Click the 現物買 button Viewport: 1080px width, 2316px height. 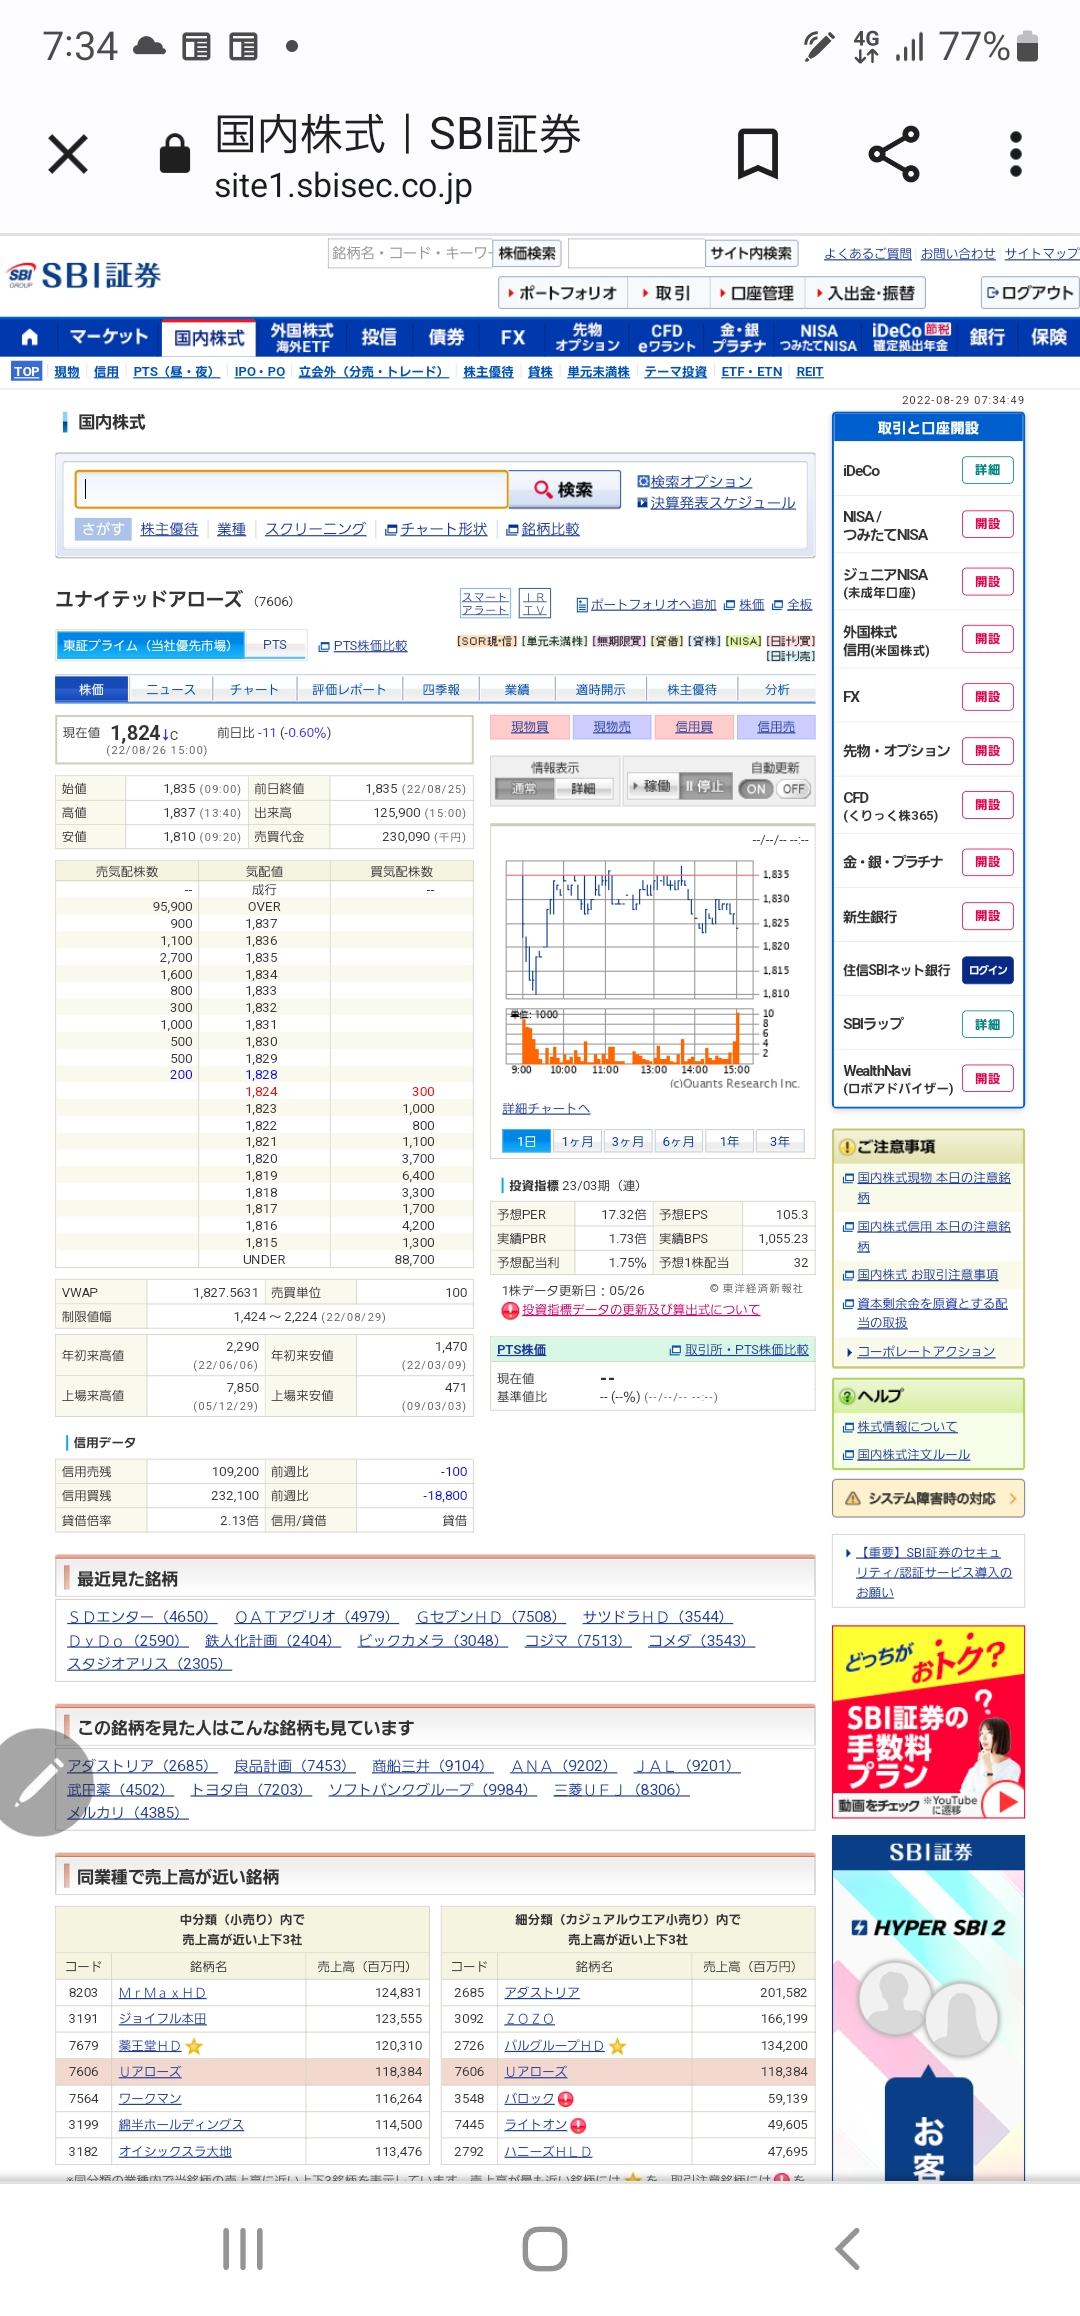point(530,727)
